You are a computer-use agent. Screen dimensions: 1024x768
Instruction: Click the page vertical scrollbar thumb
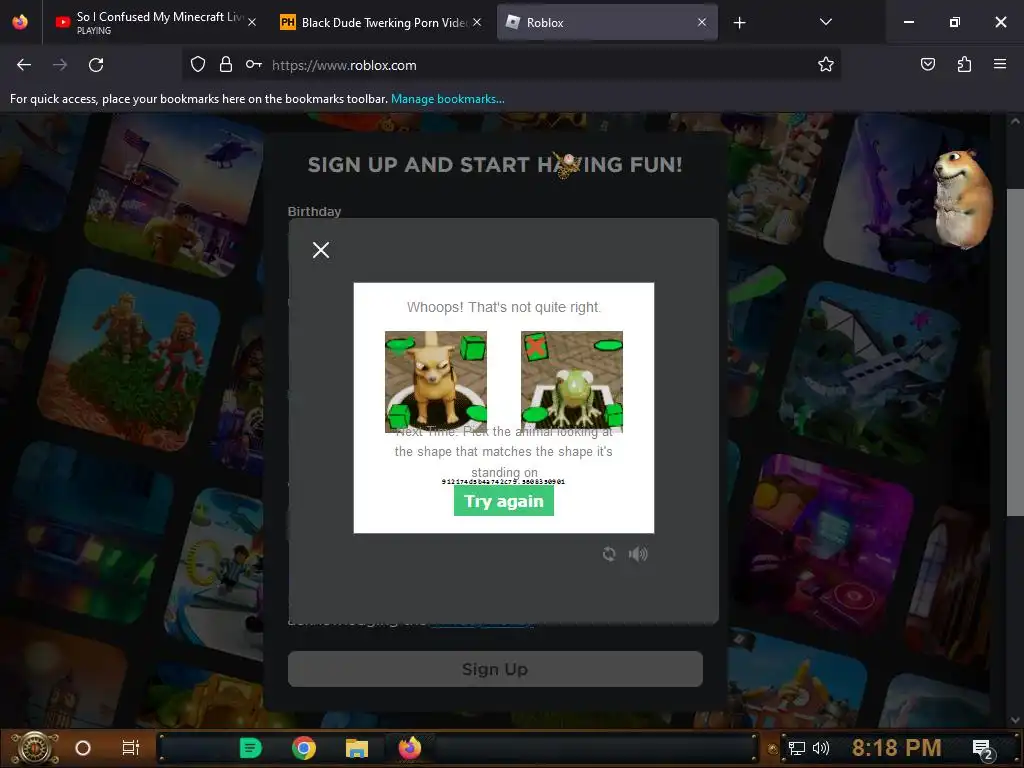(1015, 353)
